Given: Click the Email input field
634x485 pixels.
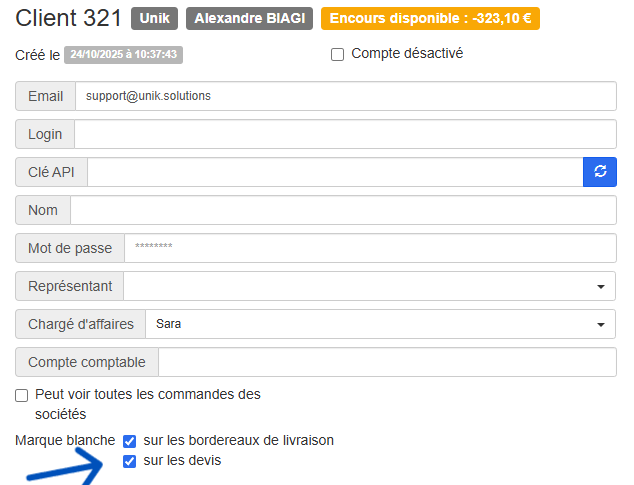Looking at the screenshot, I should (345, 96).
